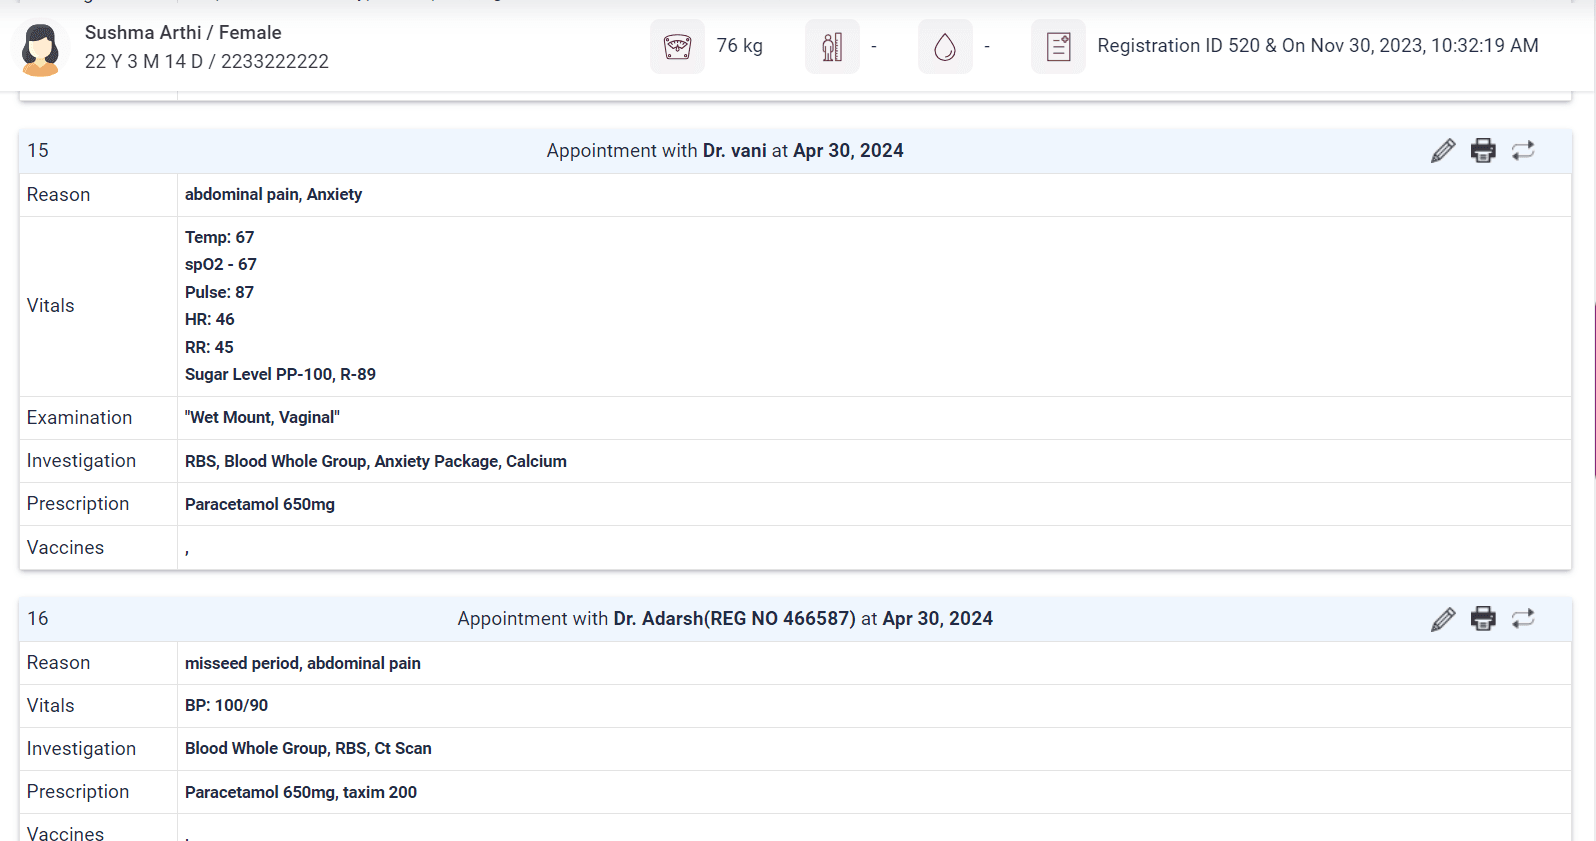Click the patient name Sushma Arthi
Screen dimensions: 1596x841
pyautogui.click(x=143, y=33)
